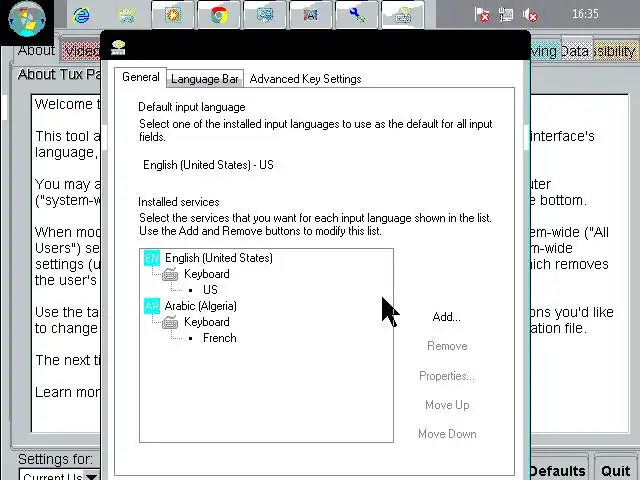The height and width of the screenshot is (480, 640).
Task: Select the US keyboard layout entry
Action: point(210,290)
